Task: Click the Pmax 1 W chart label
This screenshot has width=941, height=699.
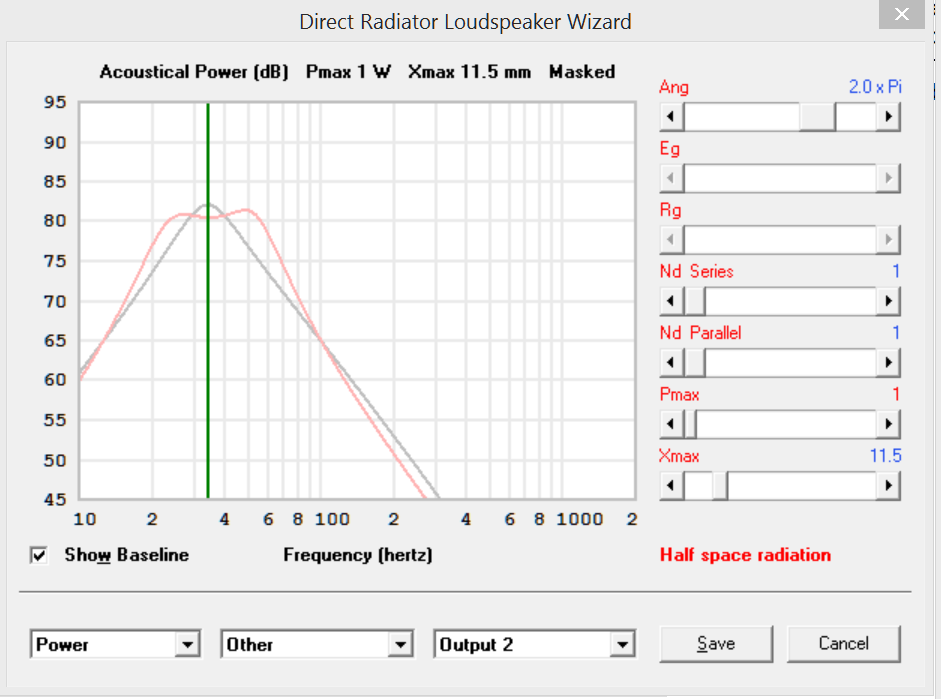Action: point(348,72)
